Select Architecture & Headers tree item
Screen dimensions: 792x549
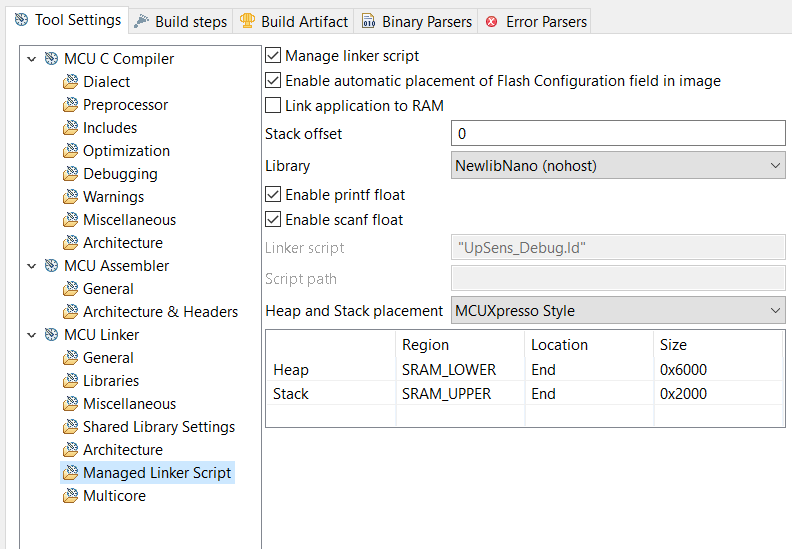160,312
